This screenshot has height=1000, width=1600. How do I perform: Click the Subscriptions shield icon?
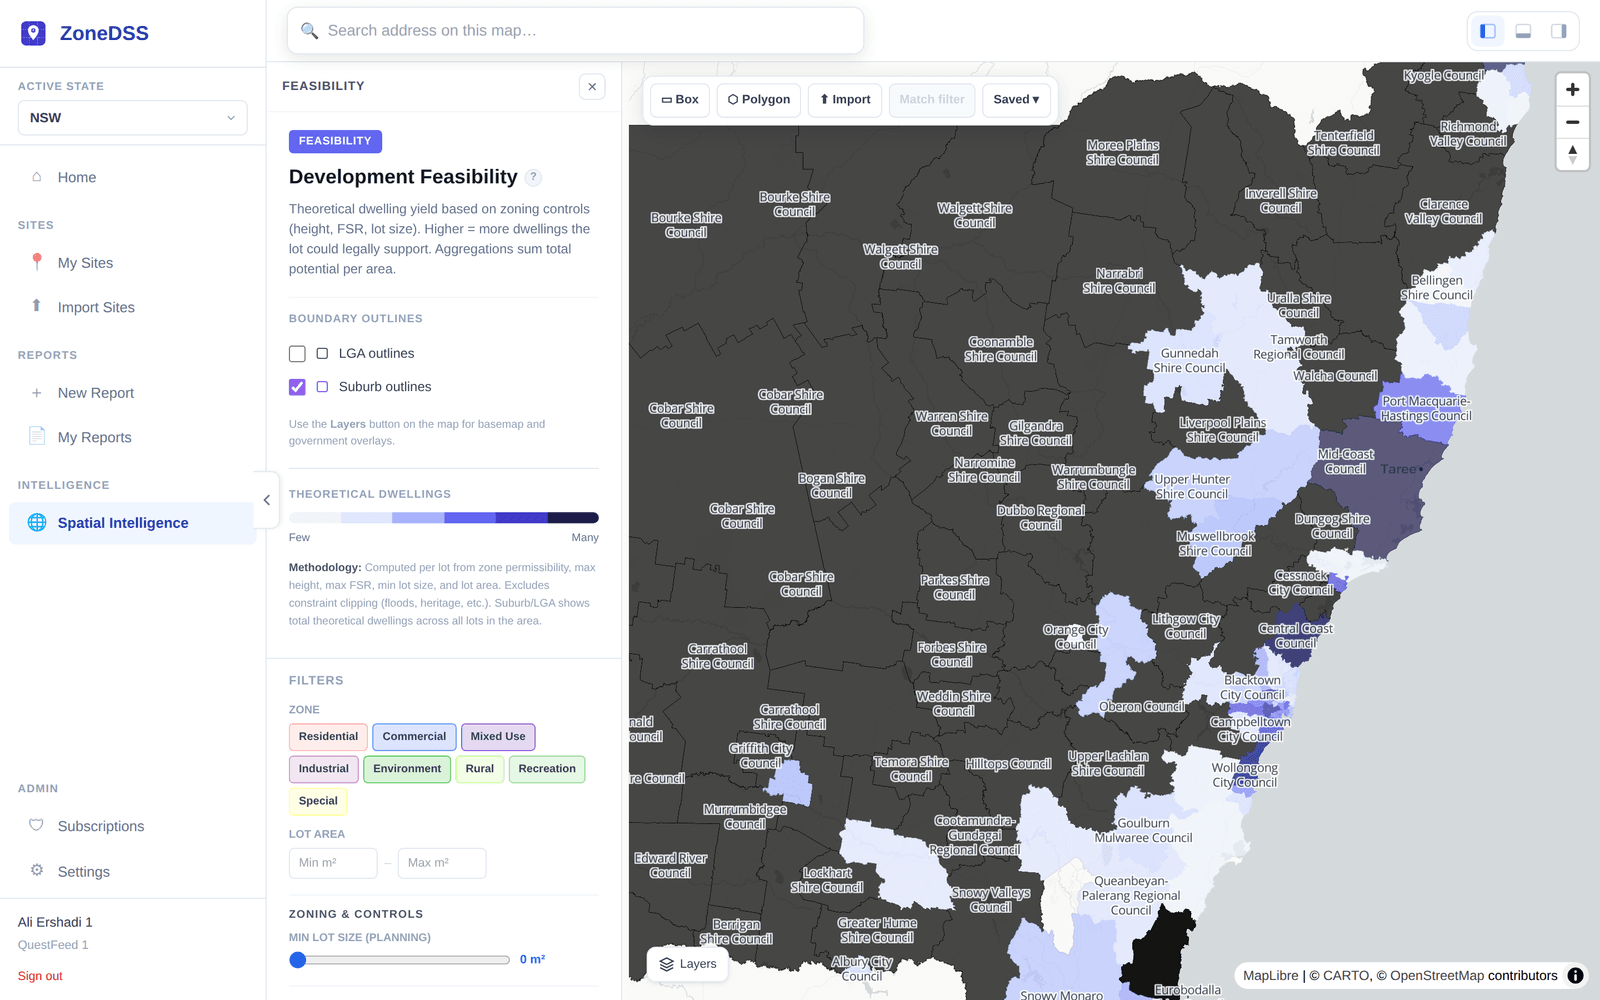(x=37, y=825)
